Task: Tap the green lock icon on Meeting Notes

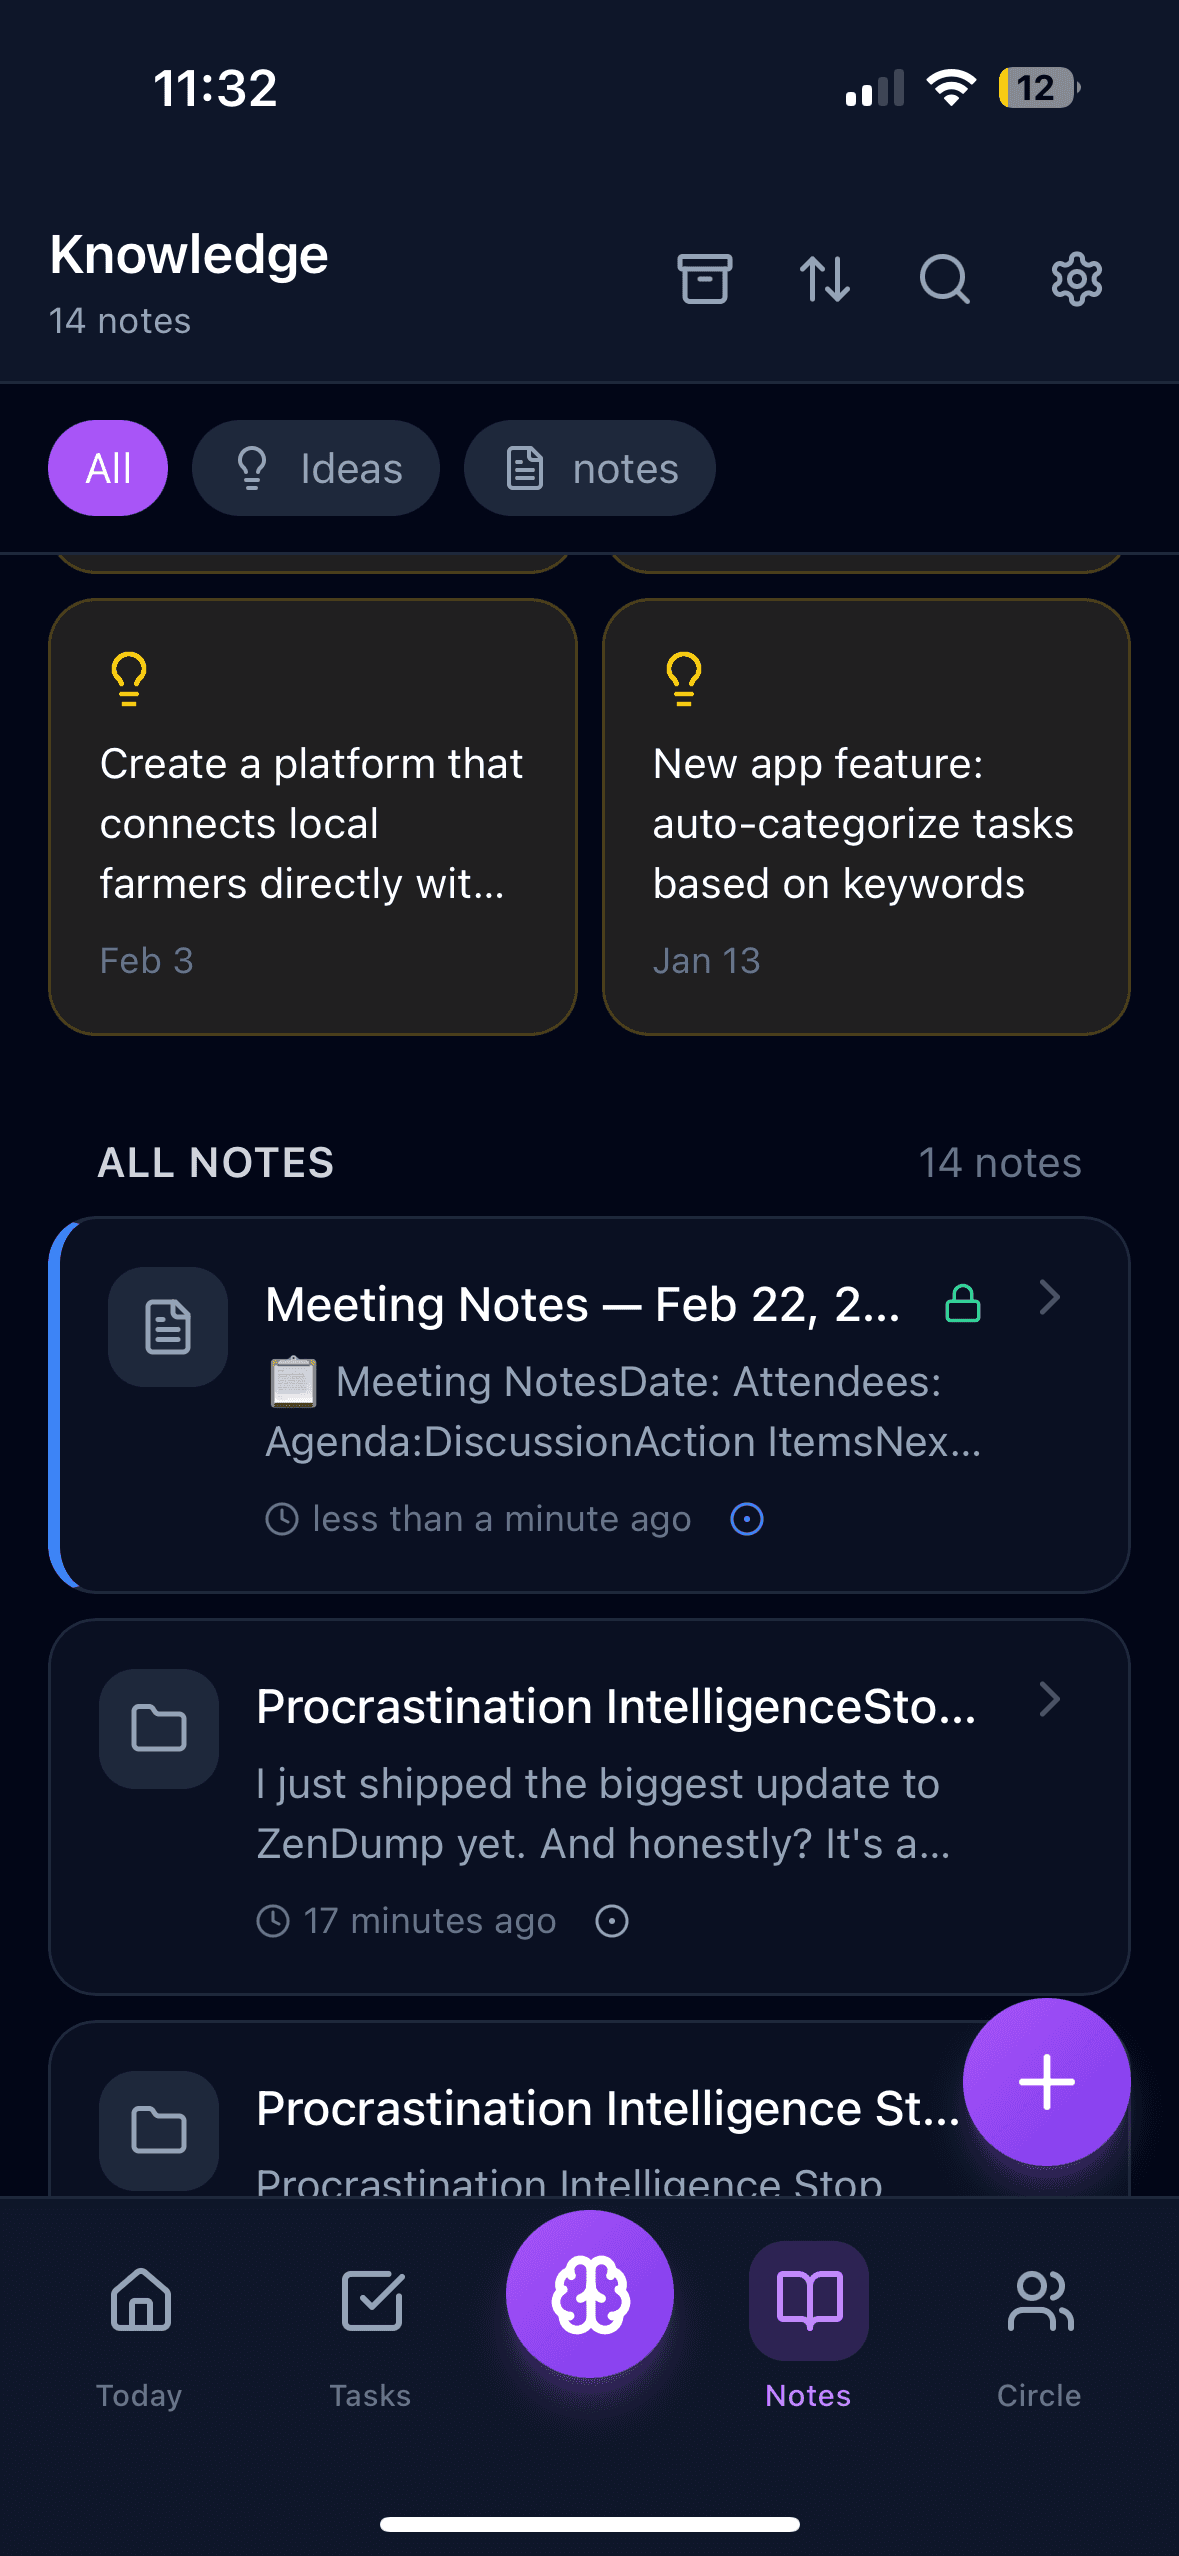Action: (963, 1304)
